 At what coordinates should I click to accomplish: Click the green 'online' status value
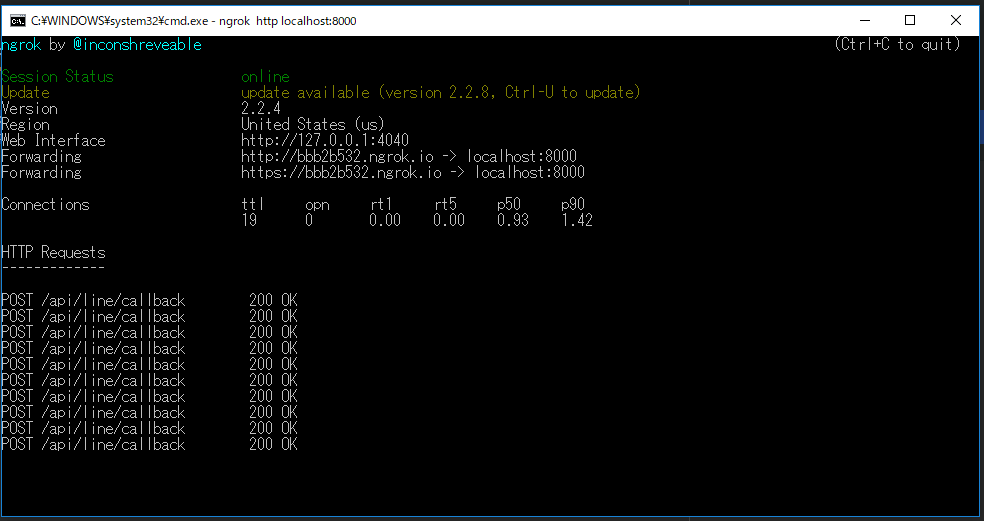[x=265, y=77]
